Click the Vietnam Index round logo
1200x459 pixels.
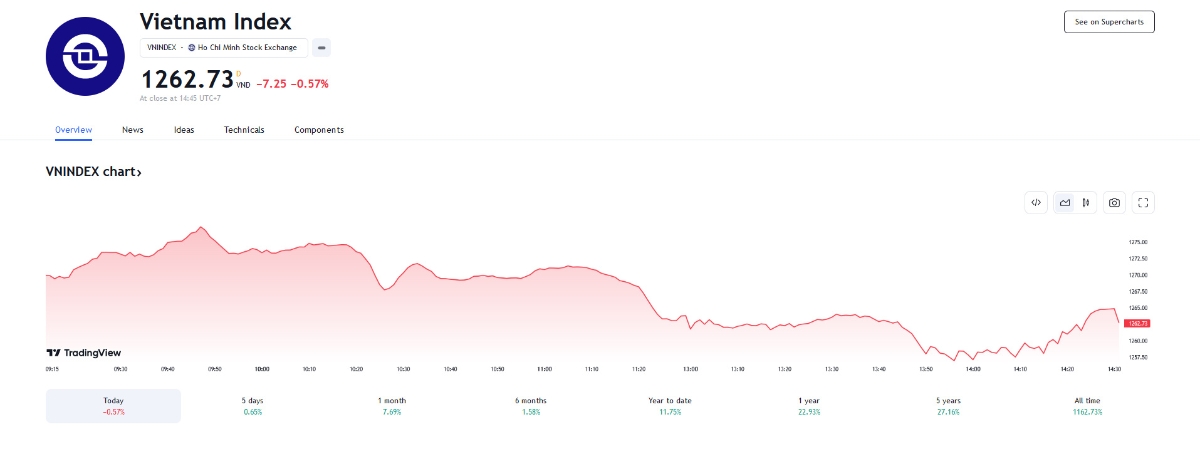pos(84,58)
